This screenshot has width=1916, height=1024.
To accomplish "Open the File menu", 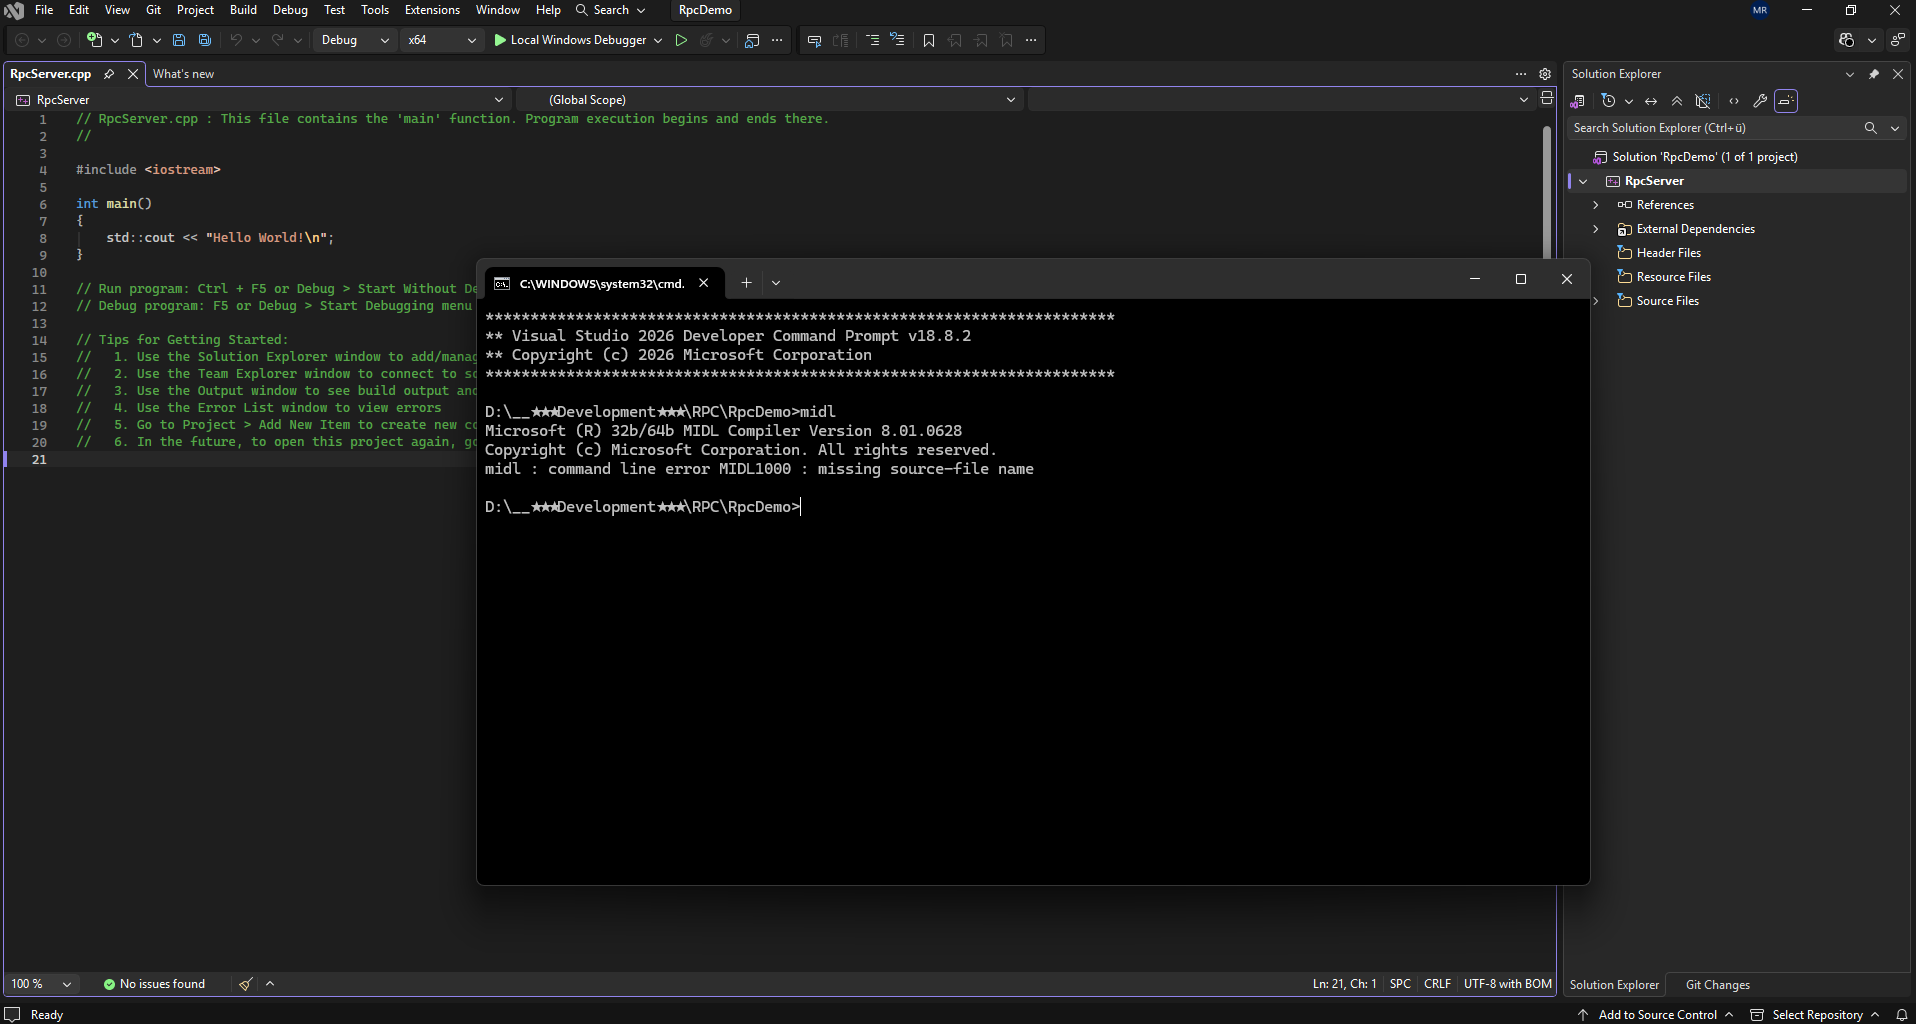I will [x=44, y=10].
